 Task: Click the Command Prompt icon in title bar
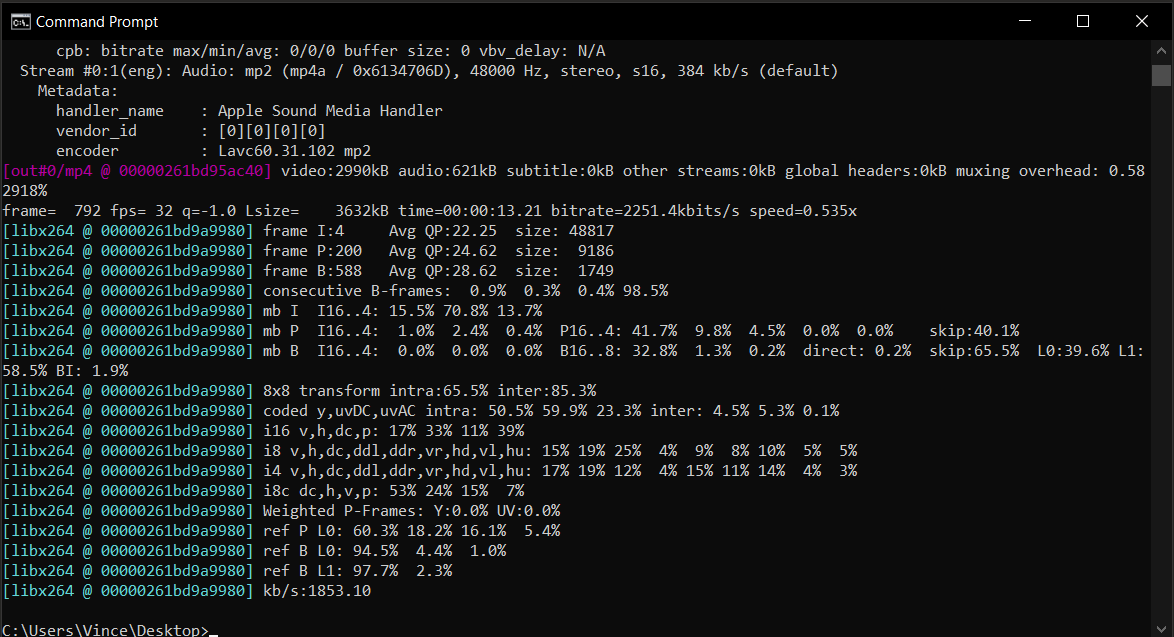21,20
